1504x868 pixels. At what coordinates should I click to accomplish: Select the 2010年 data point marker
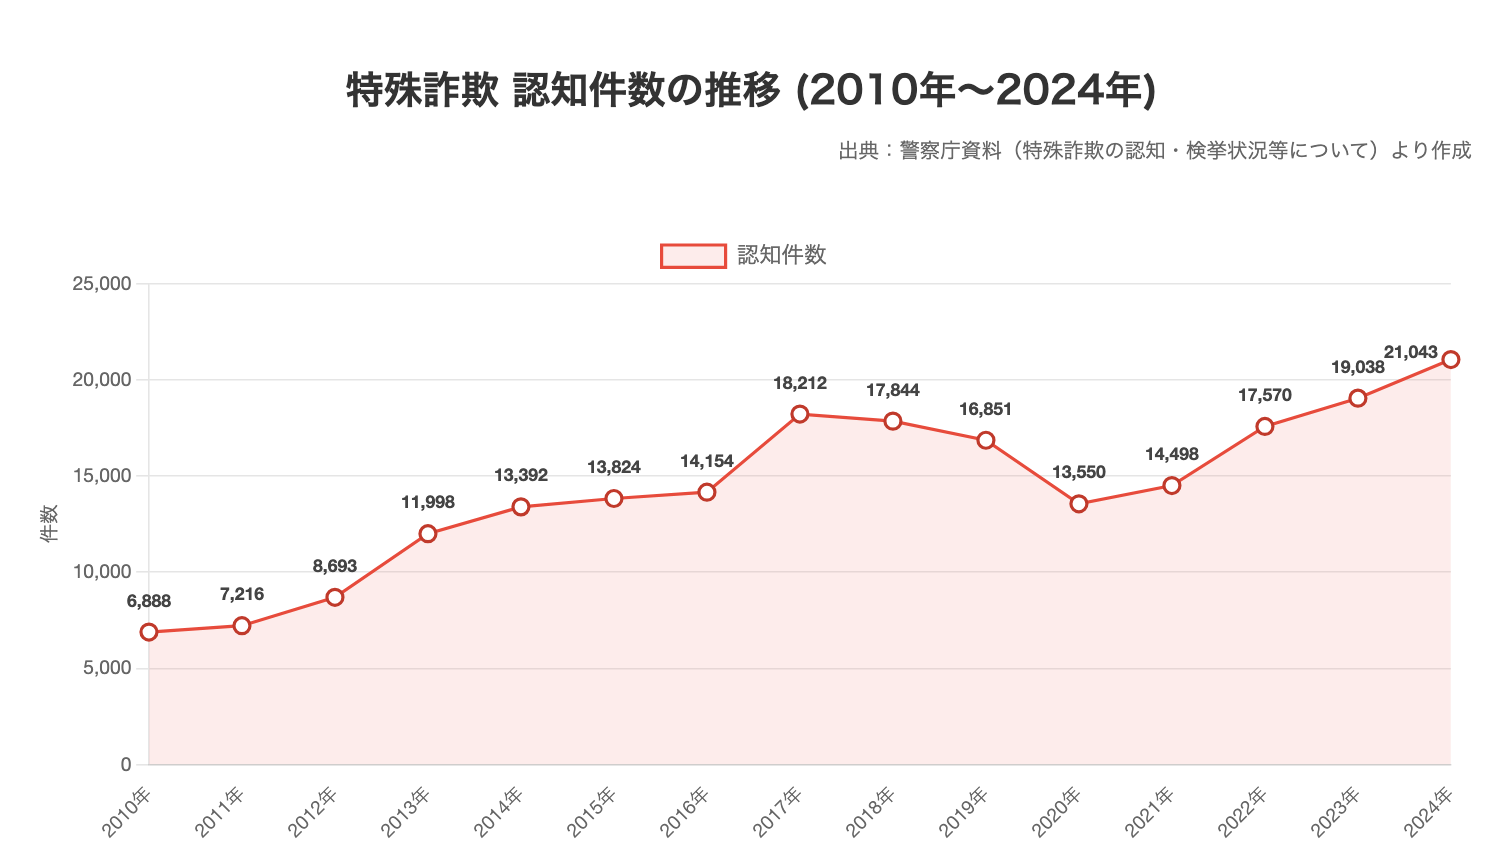point(149,630)
